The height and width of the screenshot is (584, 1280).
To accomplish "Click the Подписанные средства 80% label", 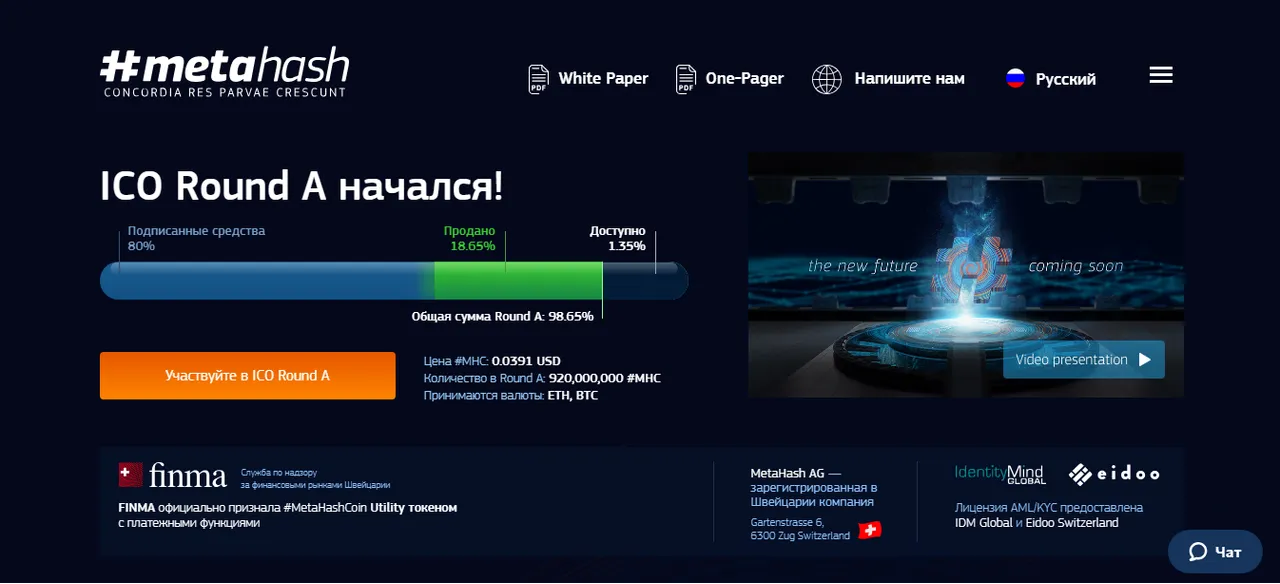I will tap(196, 238).
